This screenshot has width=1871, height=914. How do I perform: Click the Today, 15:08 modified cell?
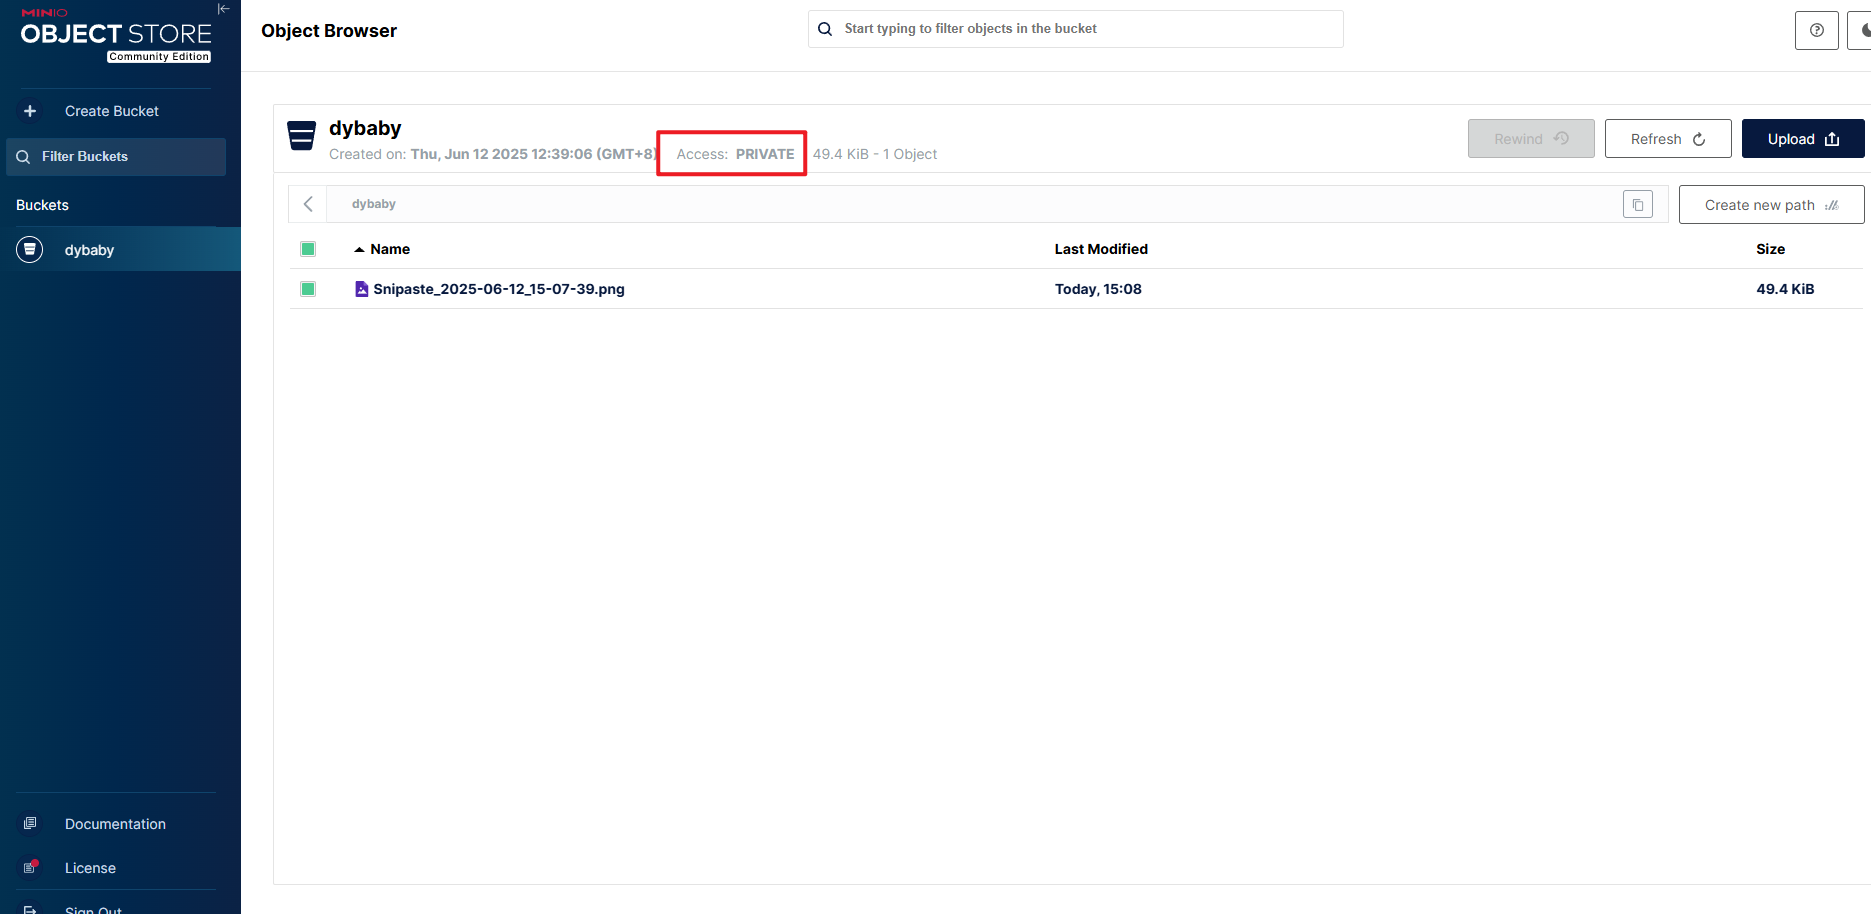1098,289
